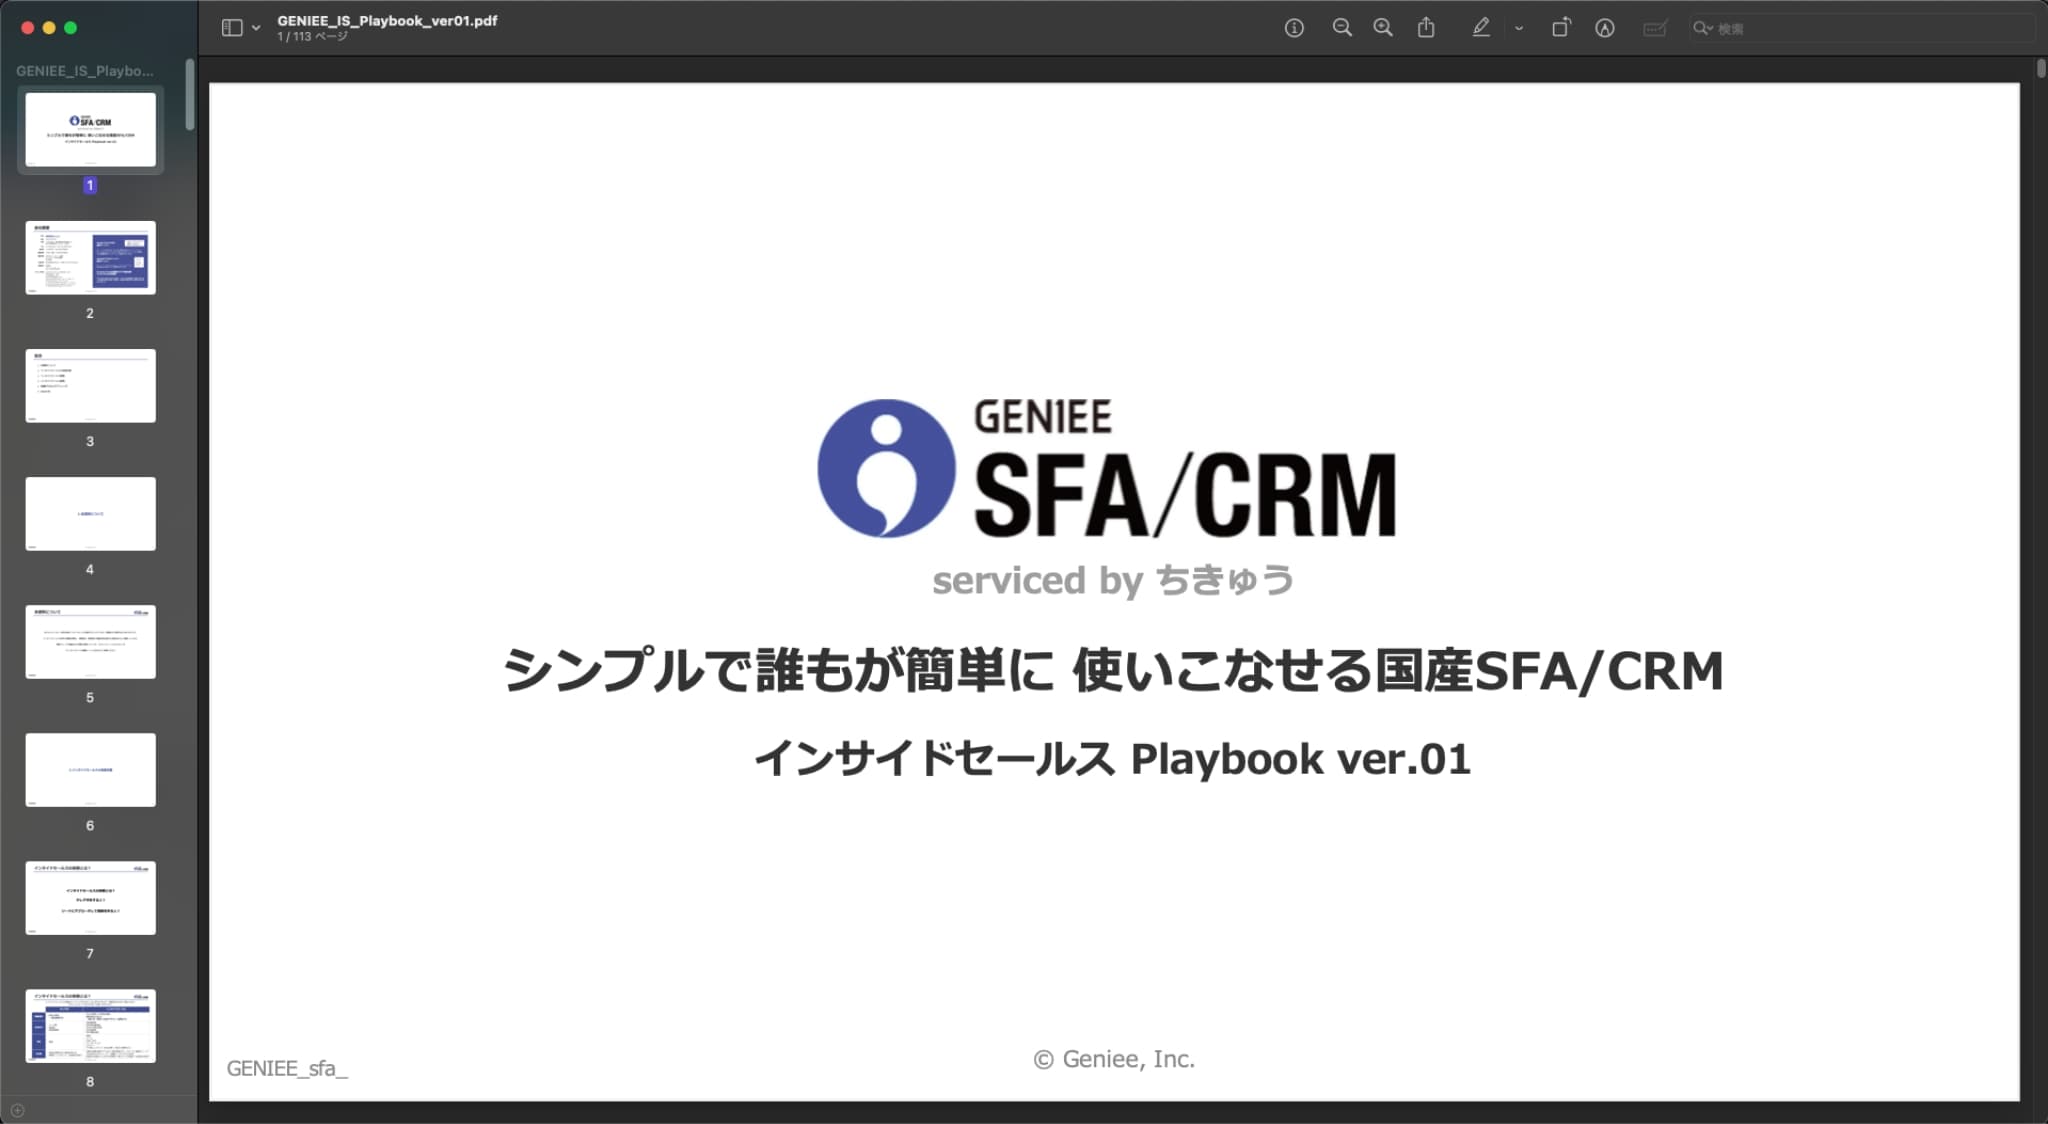Go to page 3 thumbnail
The height and width of the screenshot is (1124, 2048).
(x=90, y=386)
